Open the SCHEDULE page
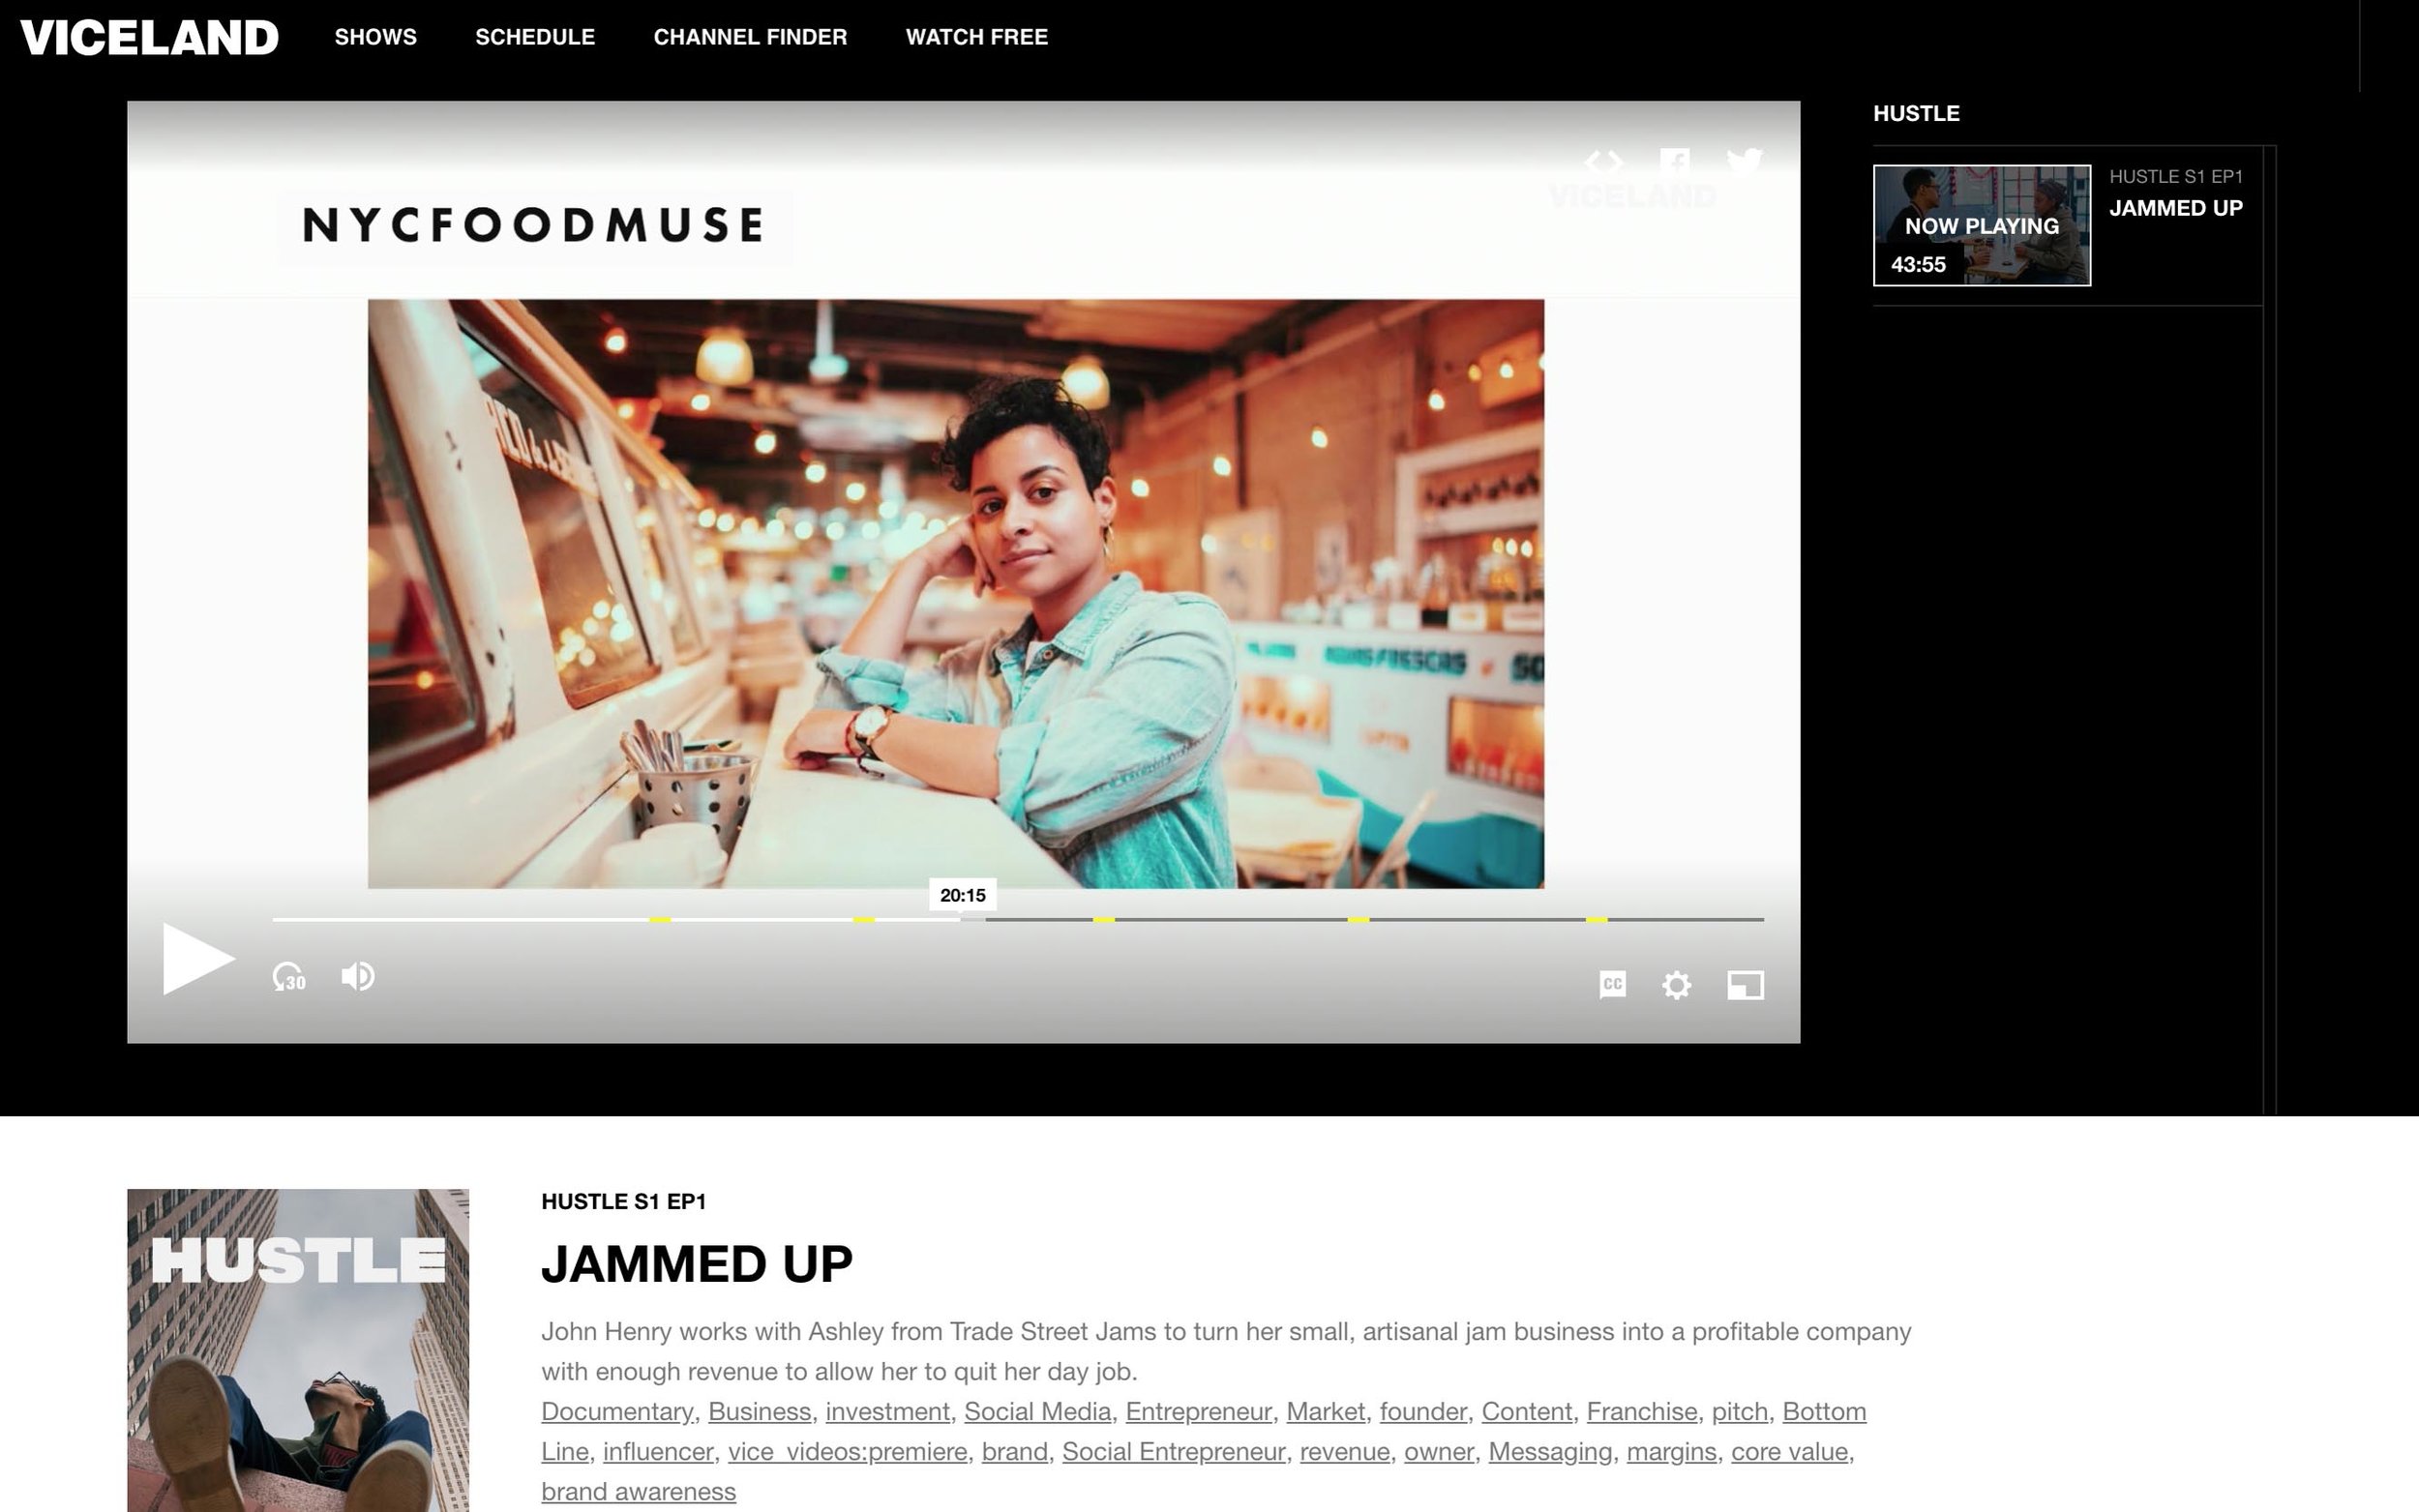This screenshot has height=1512, width=2419. tap(535, 37)
